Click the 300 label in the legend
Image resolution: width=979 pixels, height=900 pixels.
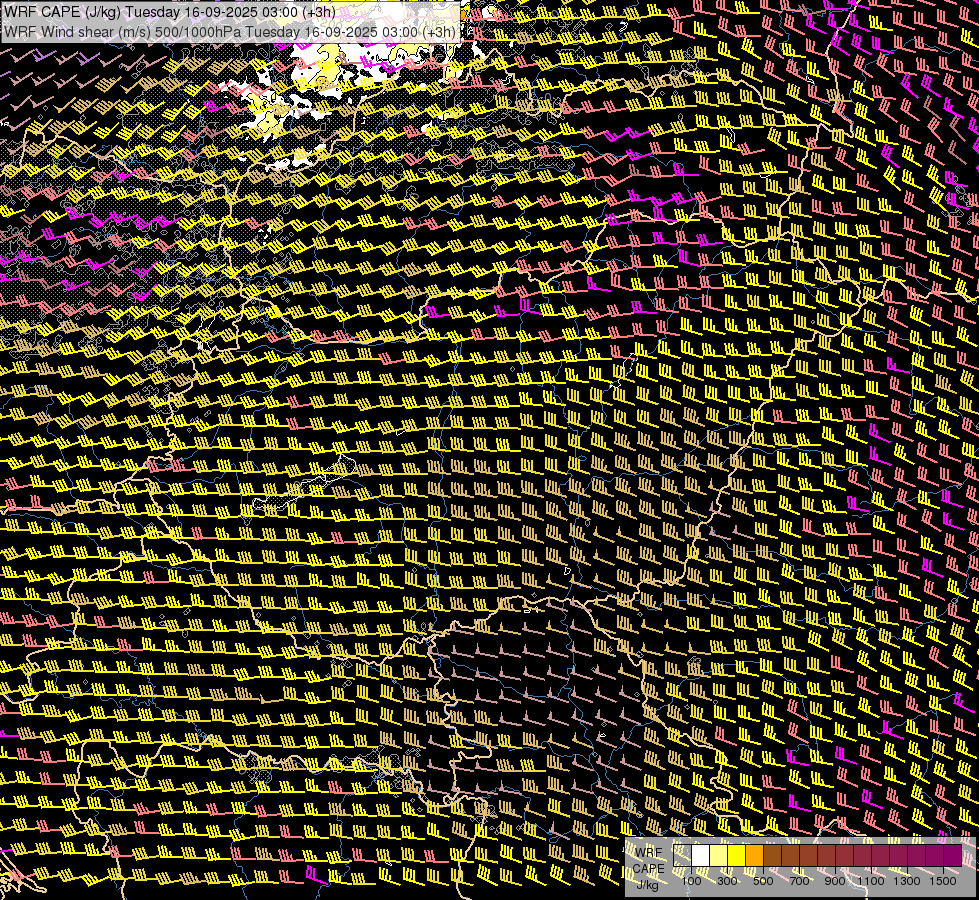pyautogui.click(x=727, y=881)
